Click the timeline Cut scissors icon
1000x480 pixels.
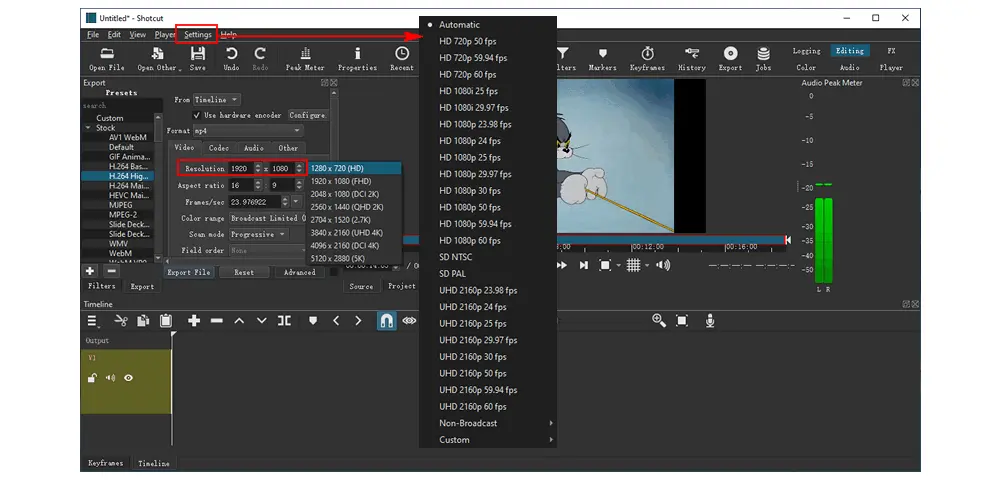(121, 321)
